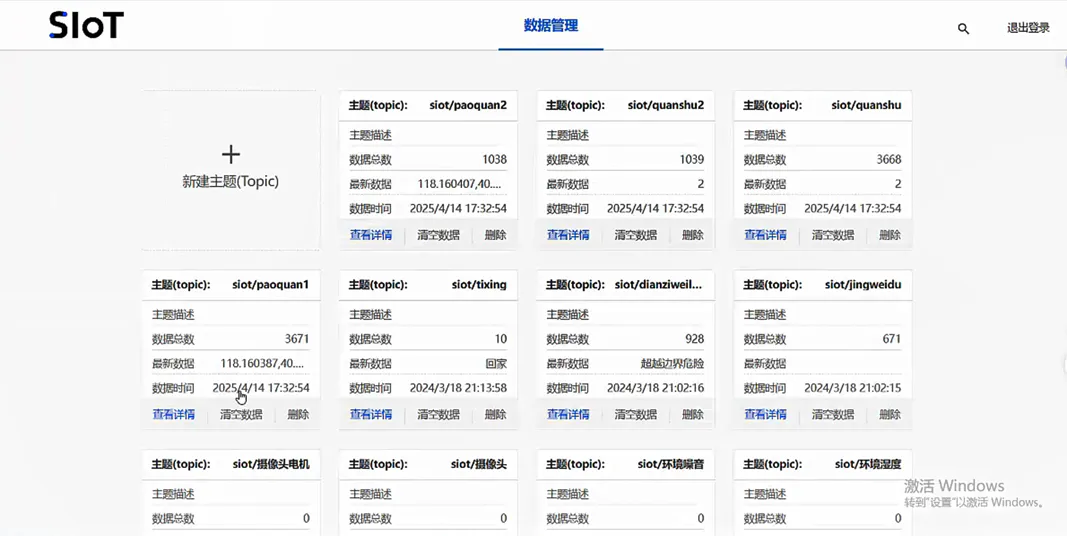This screenshot has height=536, width=1067.
Task: Clear data of siot/tixing
Action: (x=438, y=414)
